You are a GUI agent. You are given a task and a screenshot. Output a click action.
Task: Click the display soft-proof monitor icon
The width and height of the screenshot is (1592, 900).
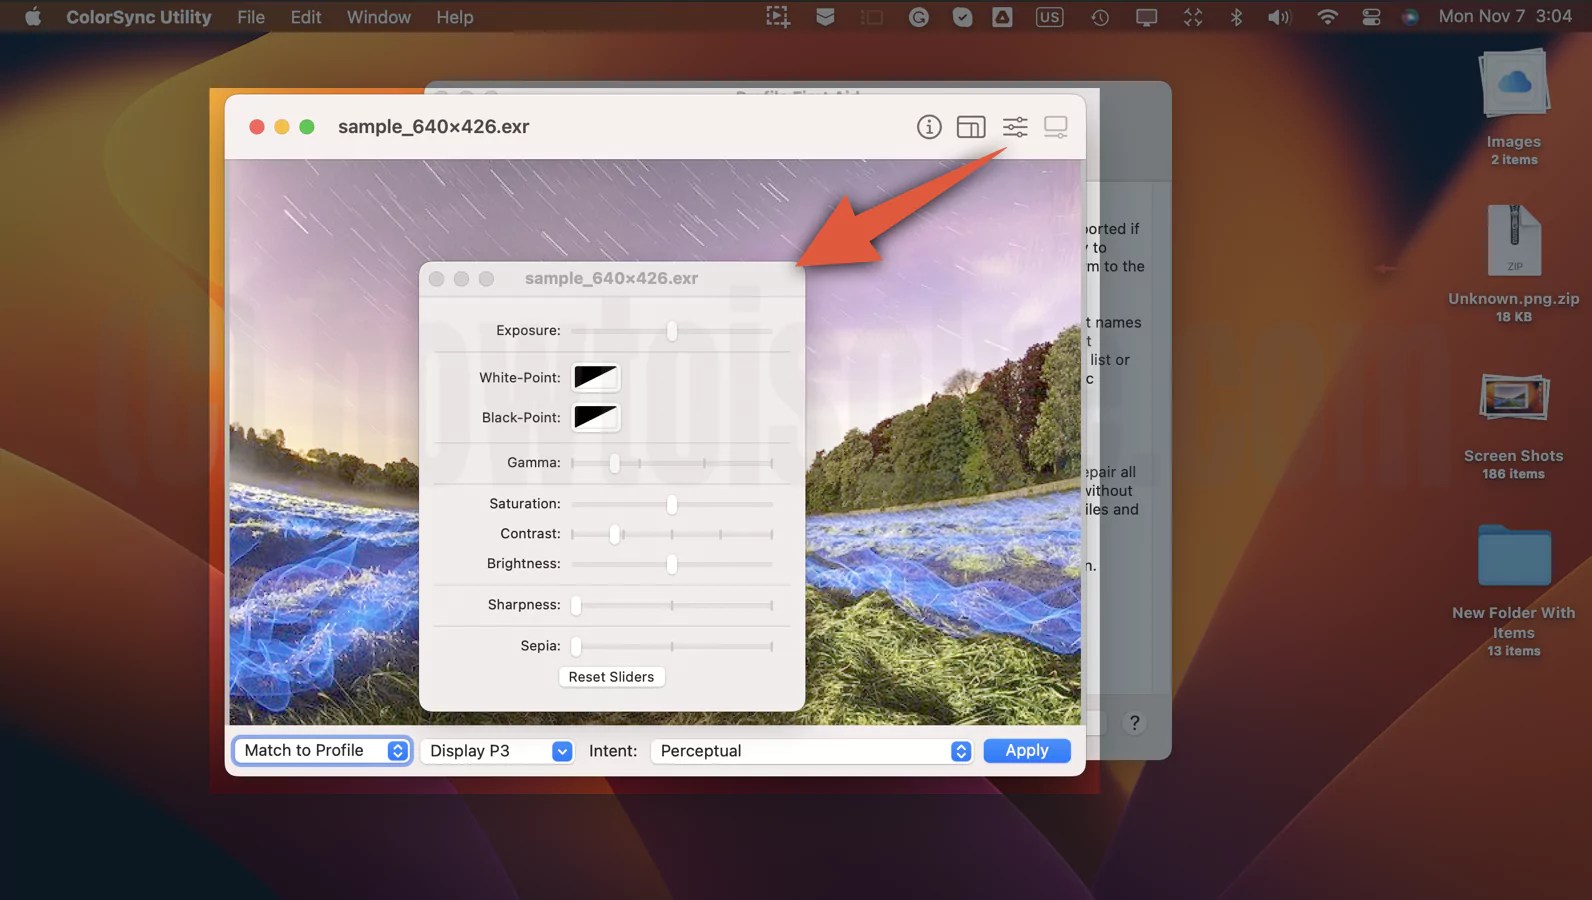click(1056, 127)
